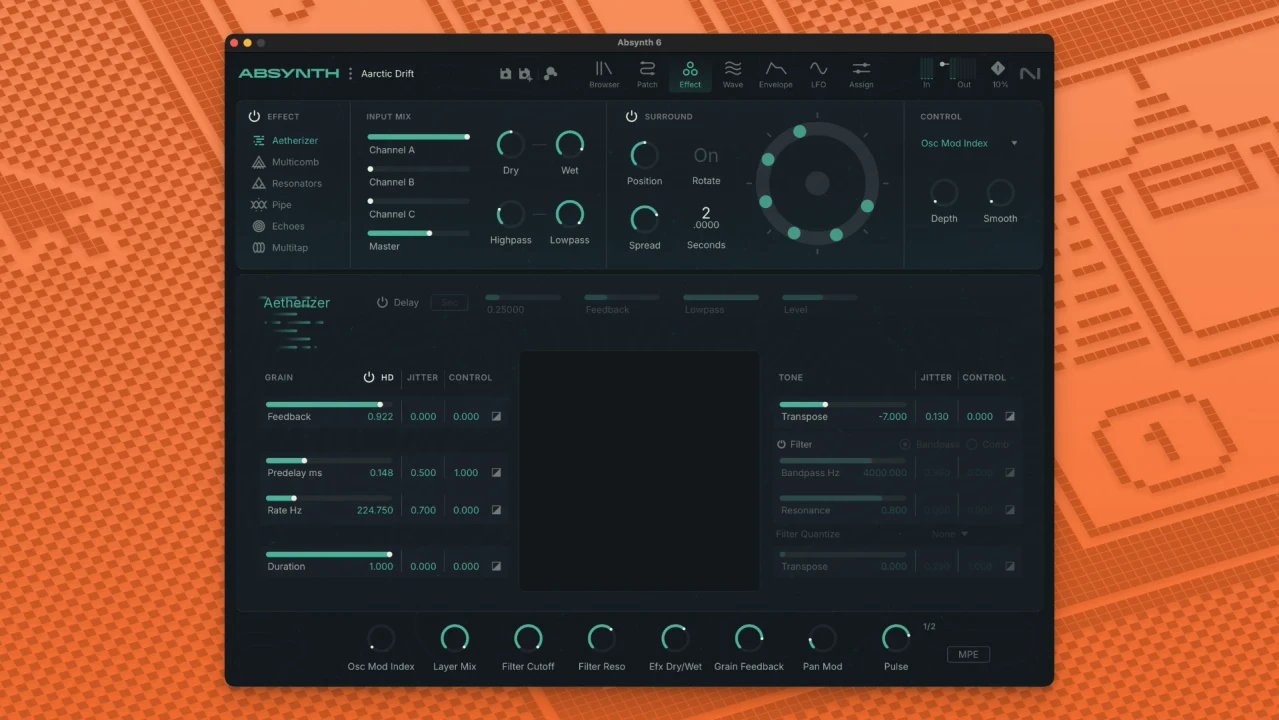Adjust the Channel A input slider

418,137
